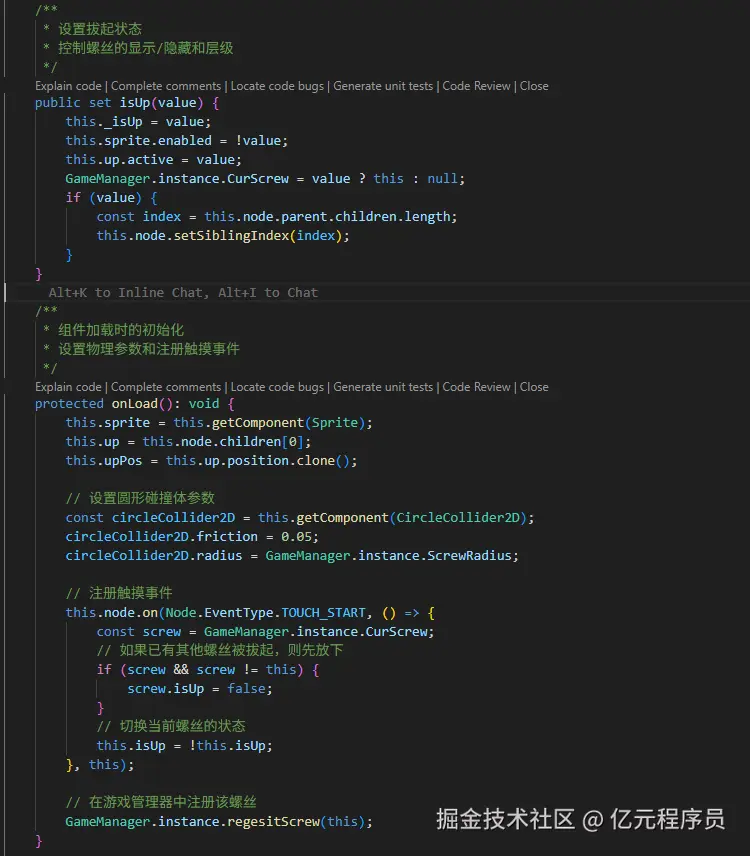Screen dimensions: 750x856
Task: Click the comment '设置拔起状态'
Action: pos(100,29)
